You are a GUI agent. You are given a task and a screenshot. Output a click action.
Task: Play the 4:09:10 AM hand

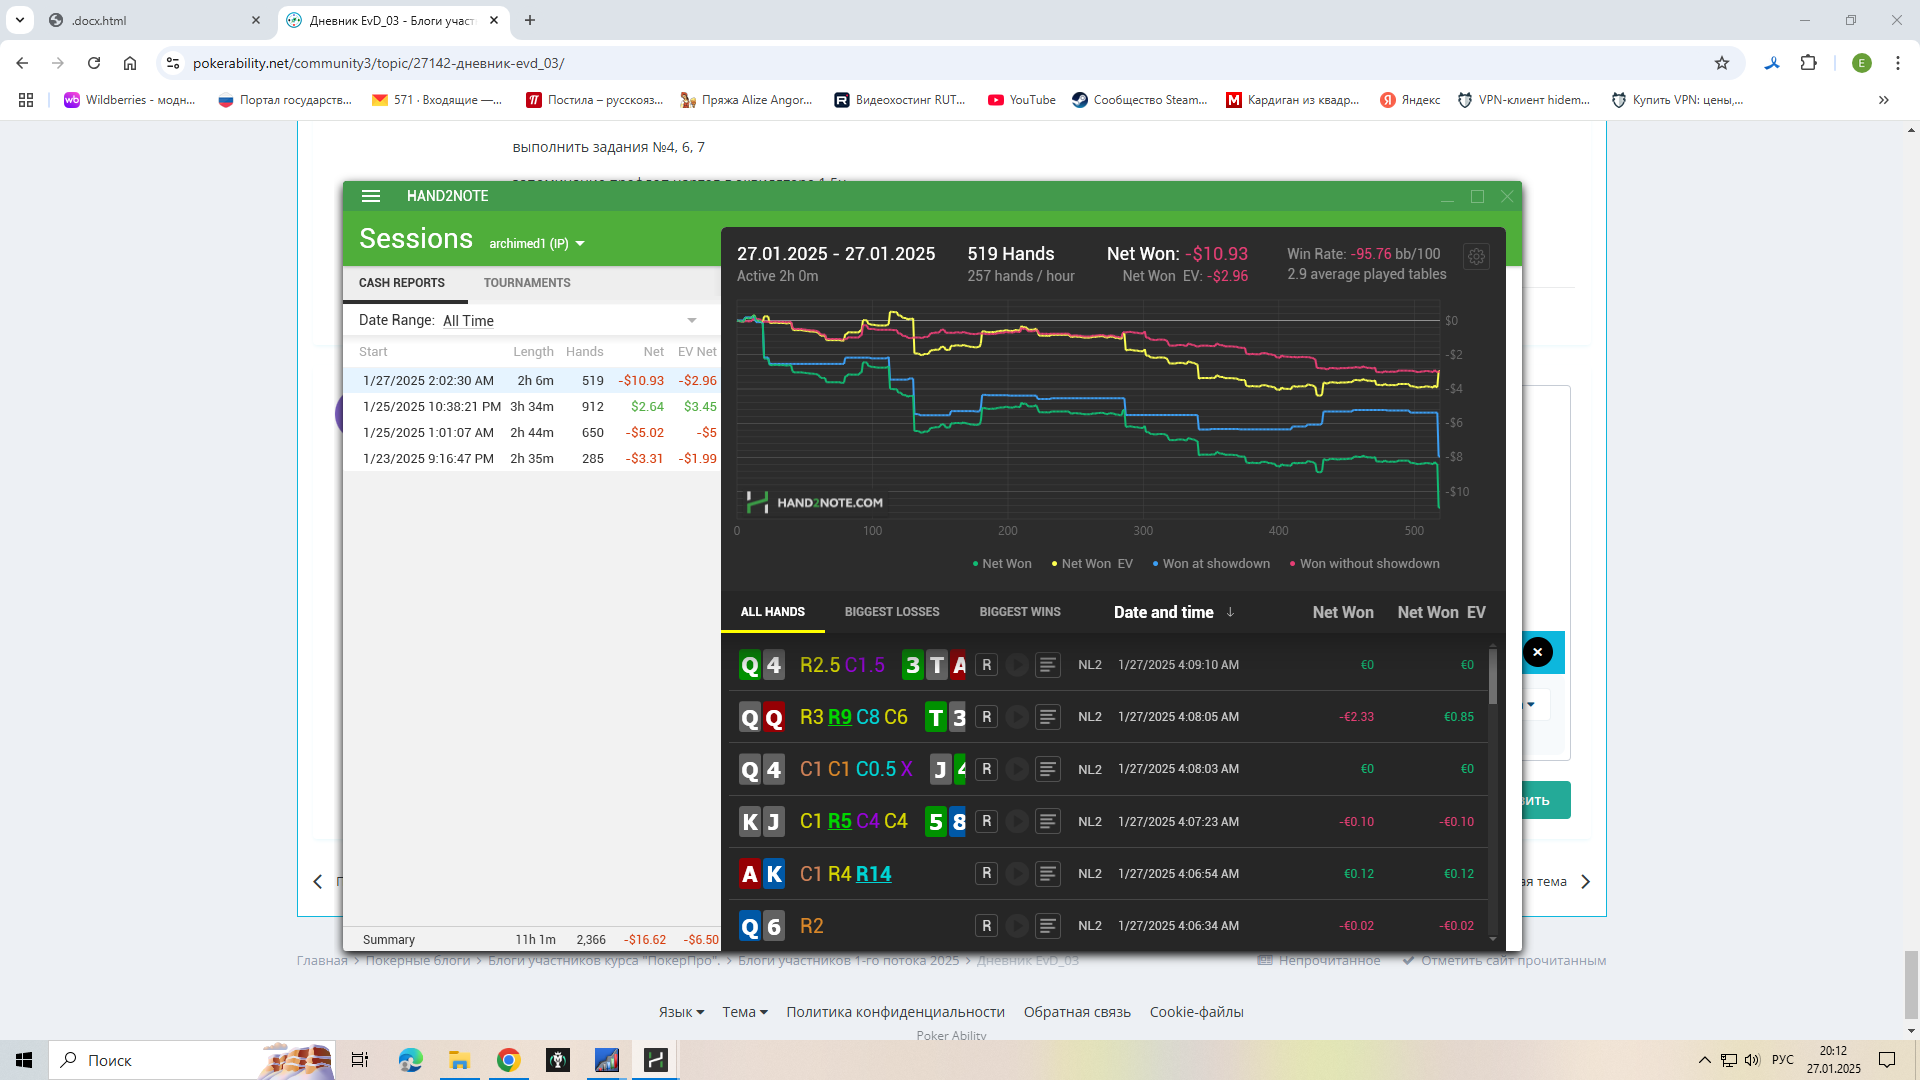1017,665
